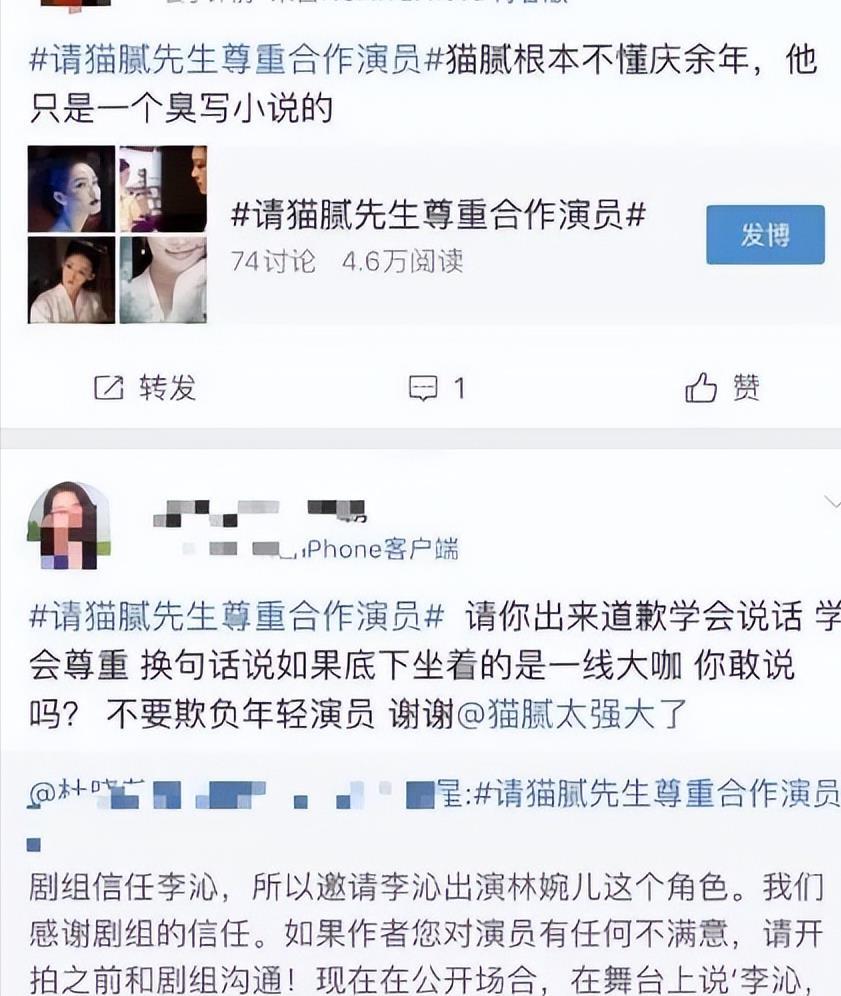Open the hashtag at the start of the first post

[x=236, y=60]
